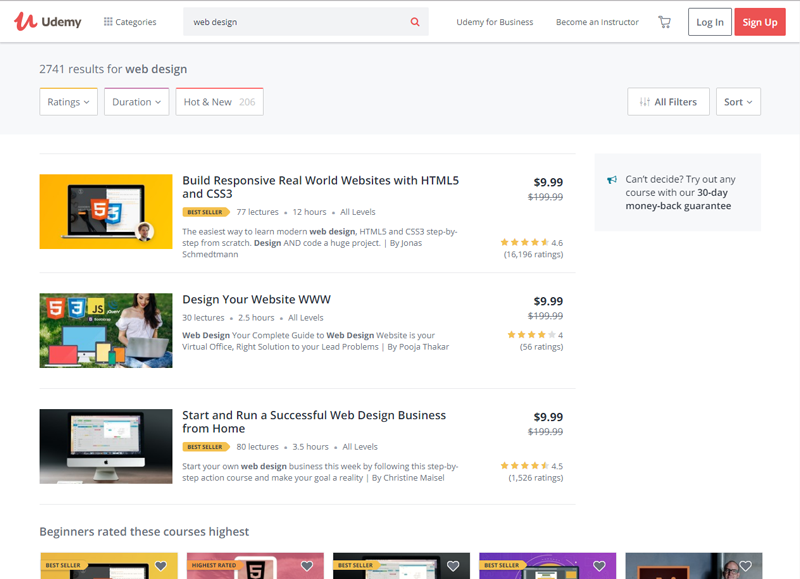800x579 pixels.
Task: Click the Udemy logo
Action: pos(48,22)
